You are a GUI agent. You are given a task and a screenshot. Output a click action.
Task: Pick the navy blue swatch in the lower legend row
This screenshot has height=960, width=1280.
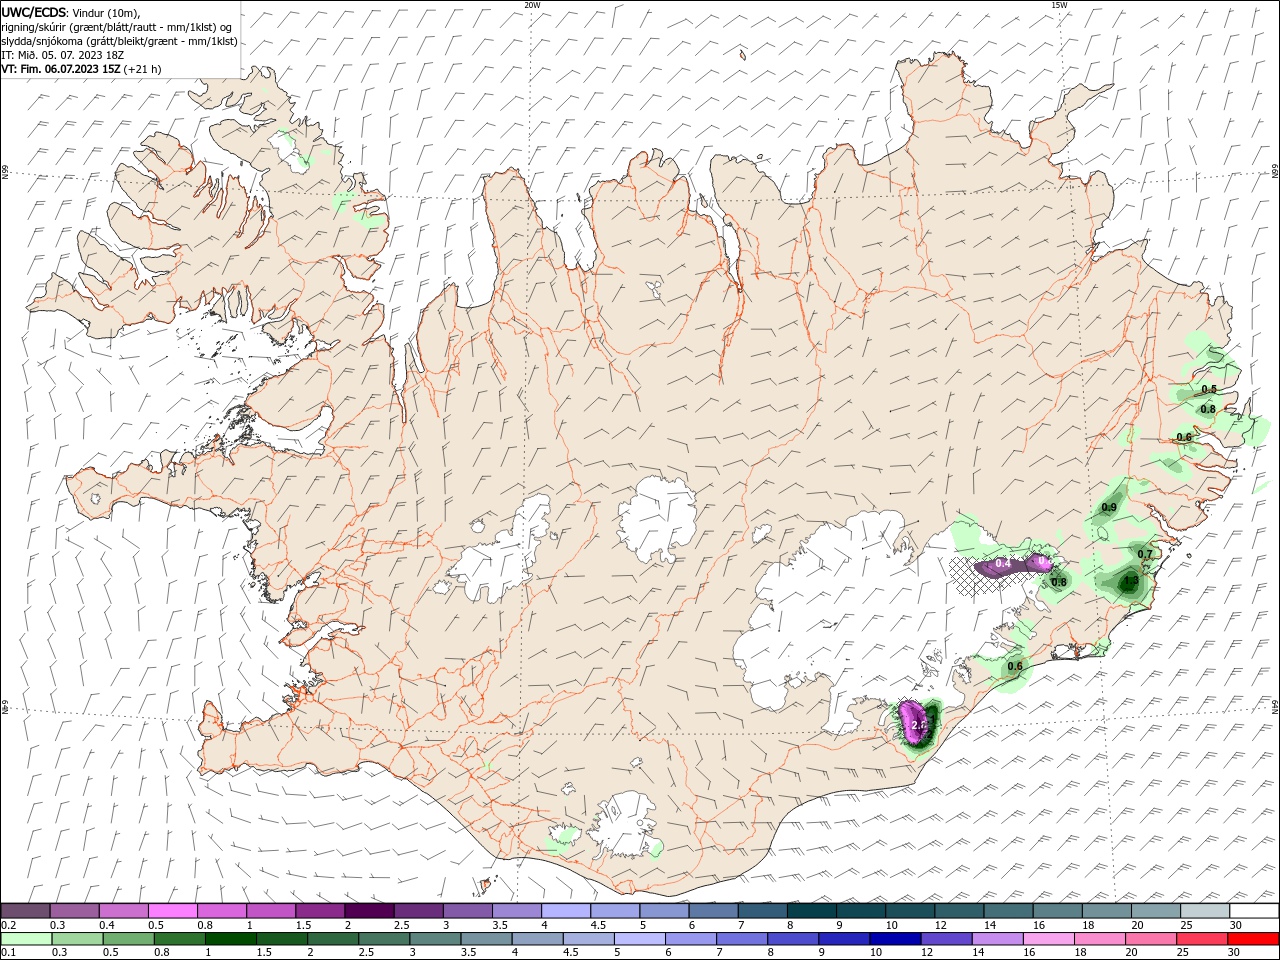tap(895, 939)
